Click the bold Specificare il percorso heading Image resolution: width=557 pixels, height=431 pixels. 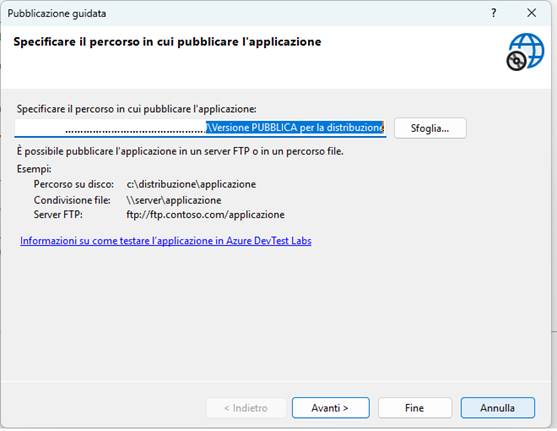click(x=167, y=42)
